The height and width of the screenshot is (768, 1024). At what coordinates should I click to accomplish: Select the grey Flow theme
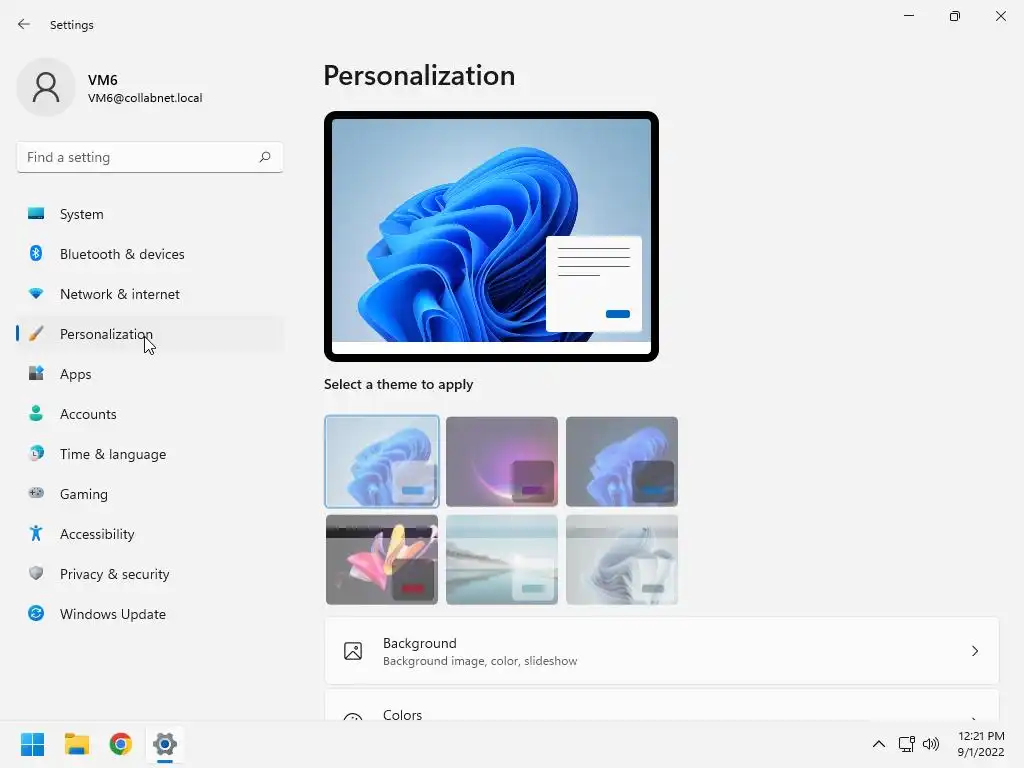click(x=622, y=560)
